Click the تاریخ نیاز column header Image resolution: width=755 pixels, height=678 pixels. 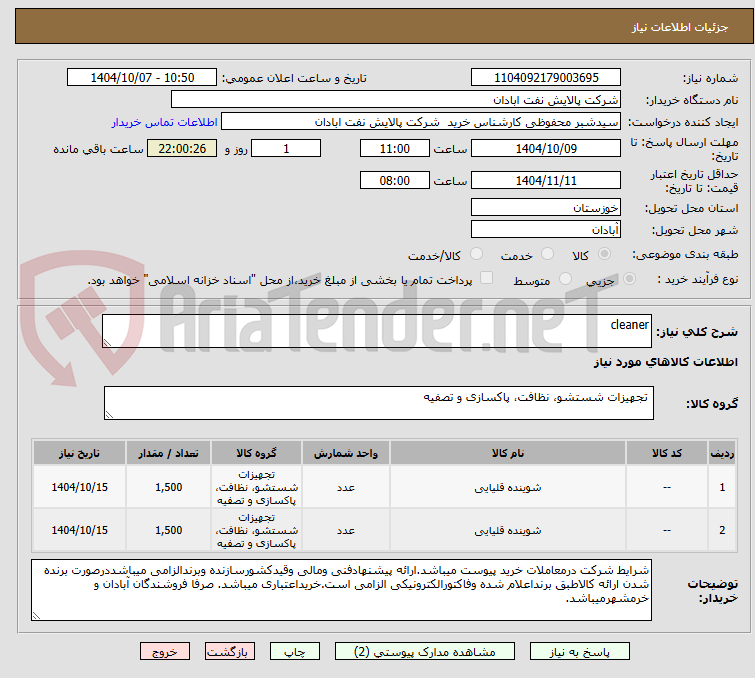(79, 453)
